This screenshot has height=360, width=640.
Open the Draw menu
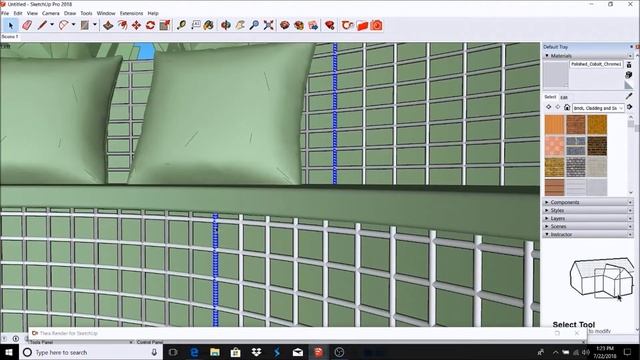[70, 13]
